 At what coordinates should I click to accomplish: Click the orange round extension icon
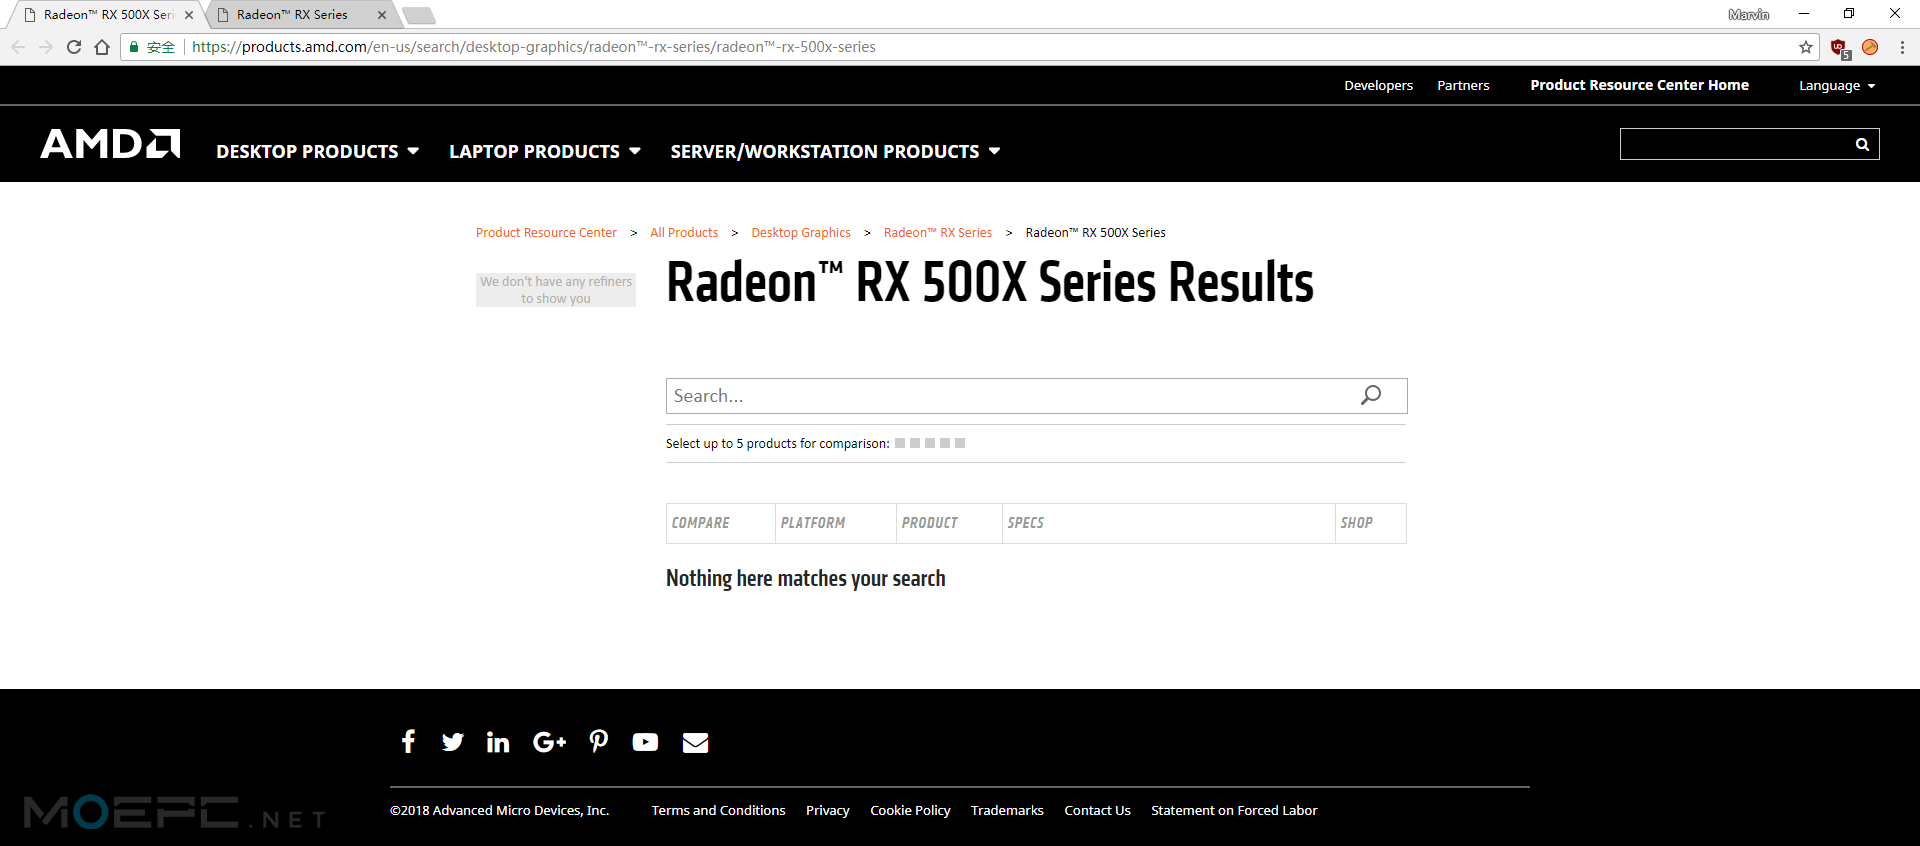(1870, 47)
